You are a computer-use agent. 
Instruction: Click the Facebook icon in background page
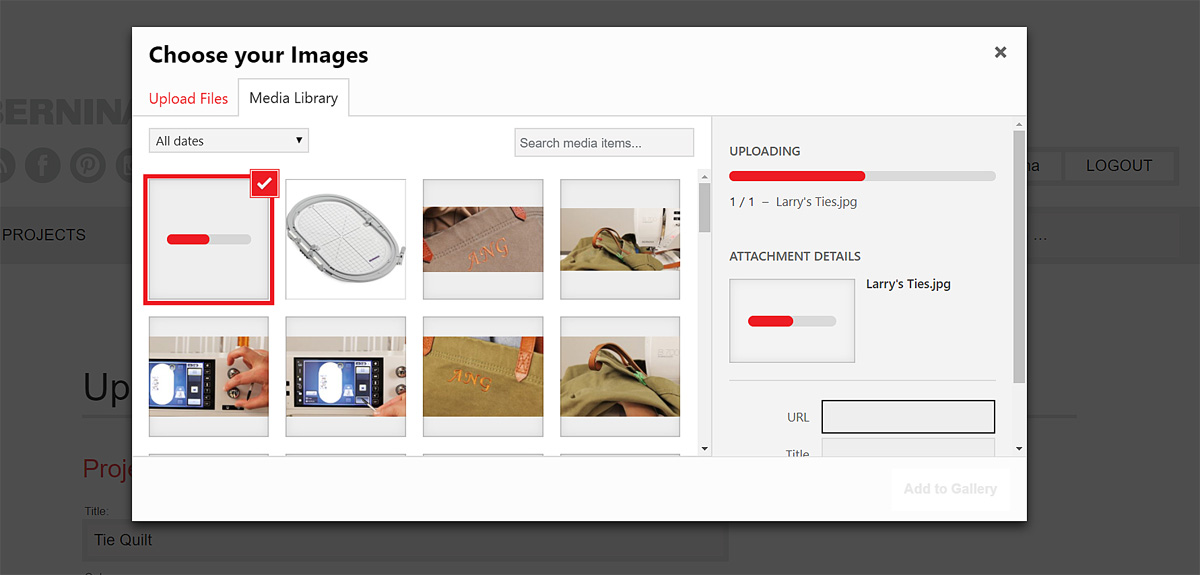click(x=42, y=165)
